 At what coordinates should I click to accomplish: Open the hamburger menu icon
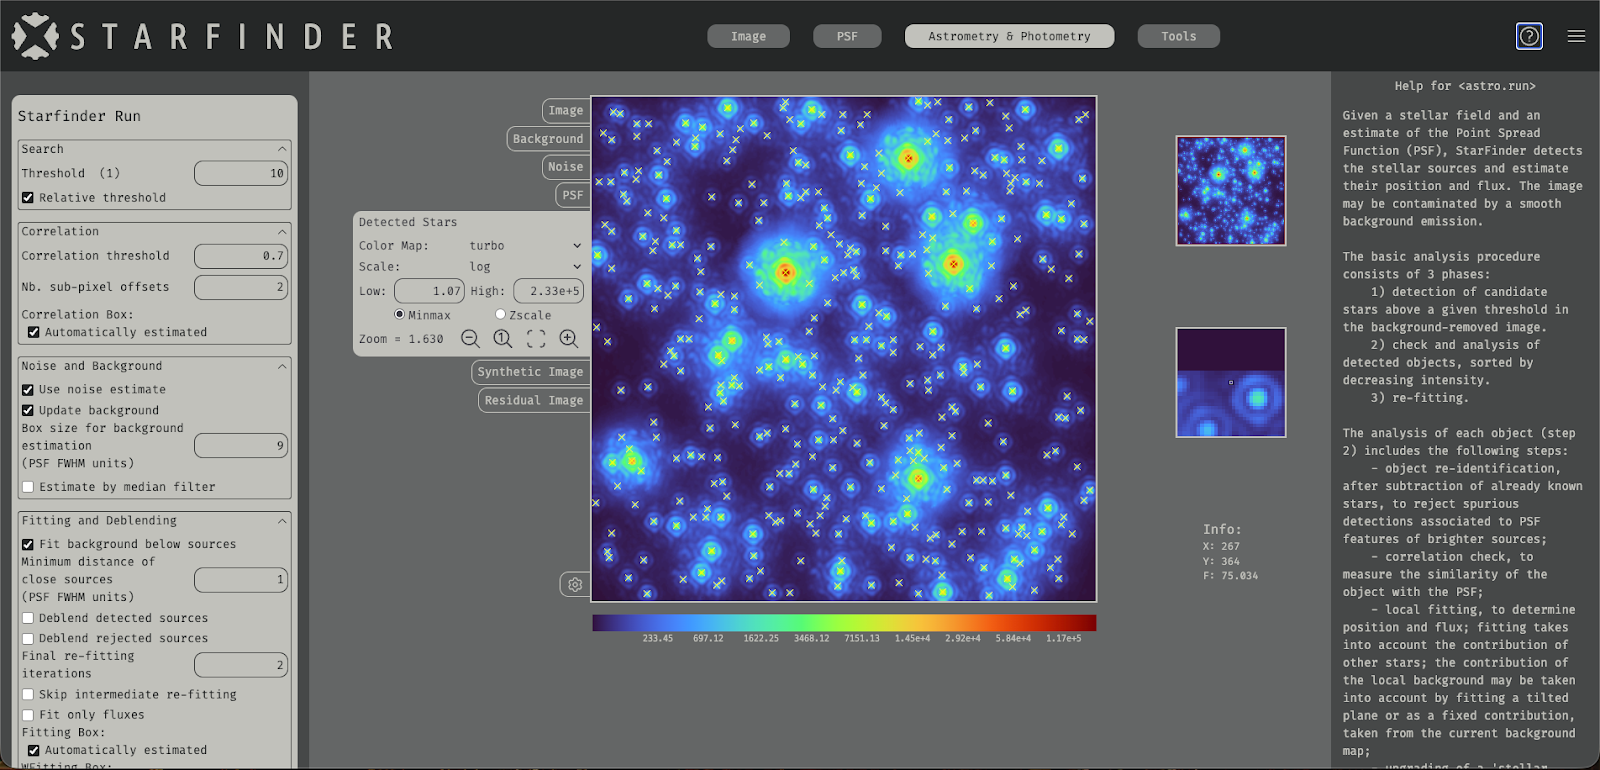[1576, 37]
